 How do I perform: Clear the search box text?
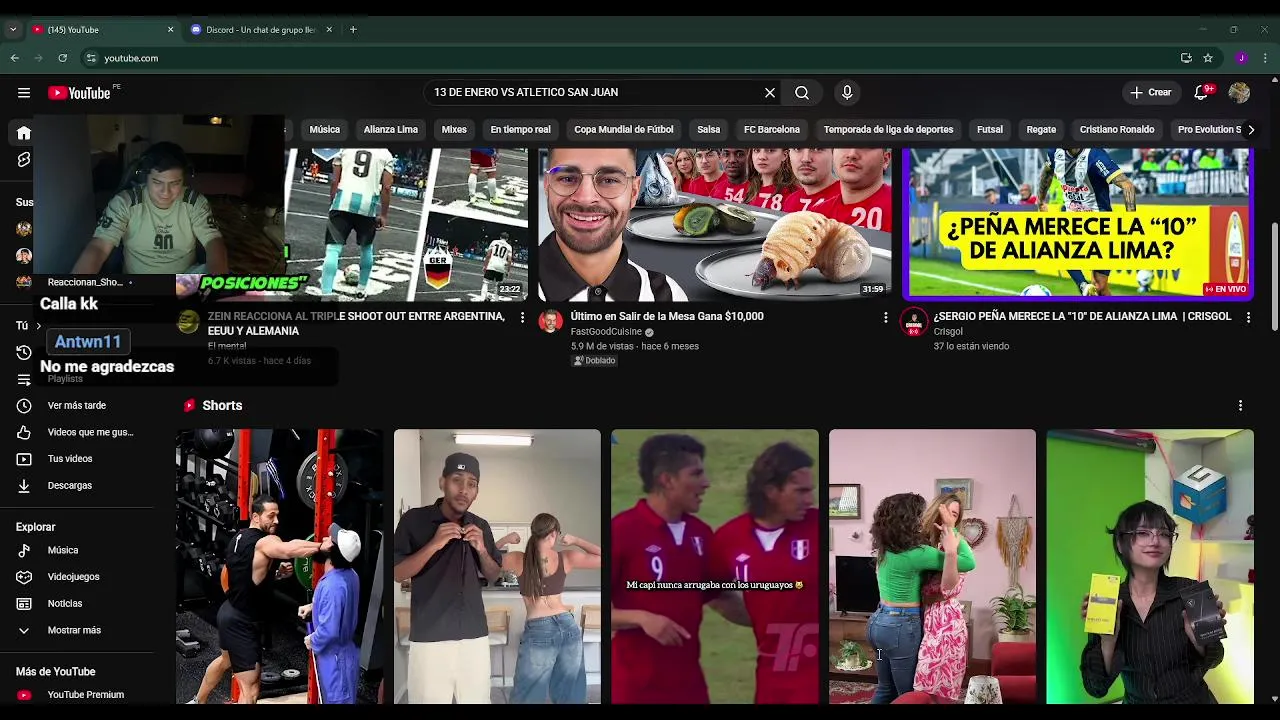(x=770, y=93)
